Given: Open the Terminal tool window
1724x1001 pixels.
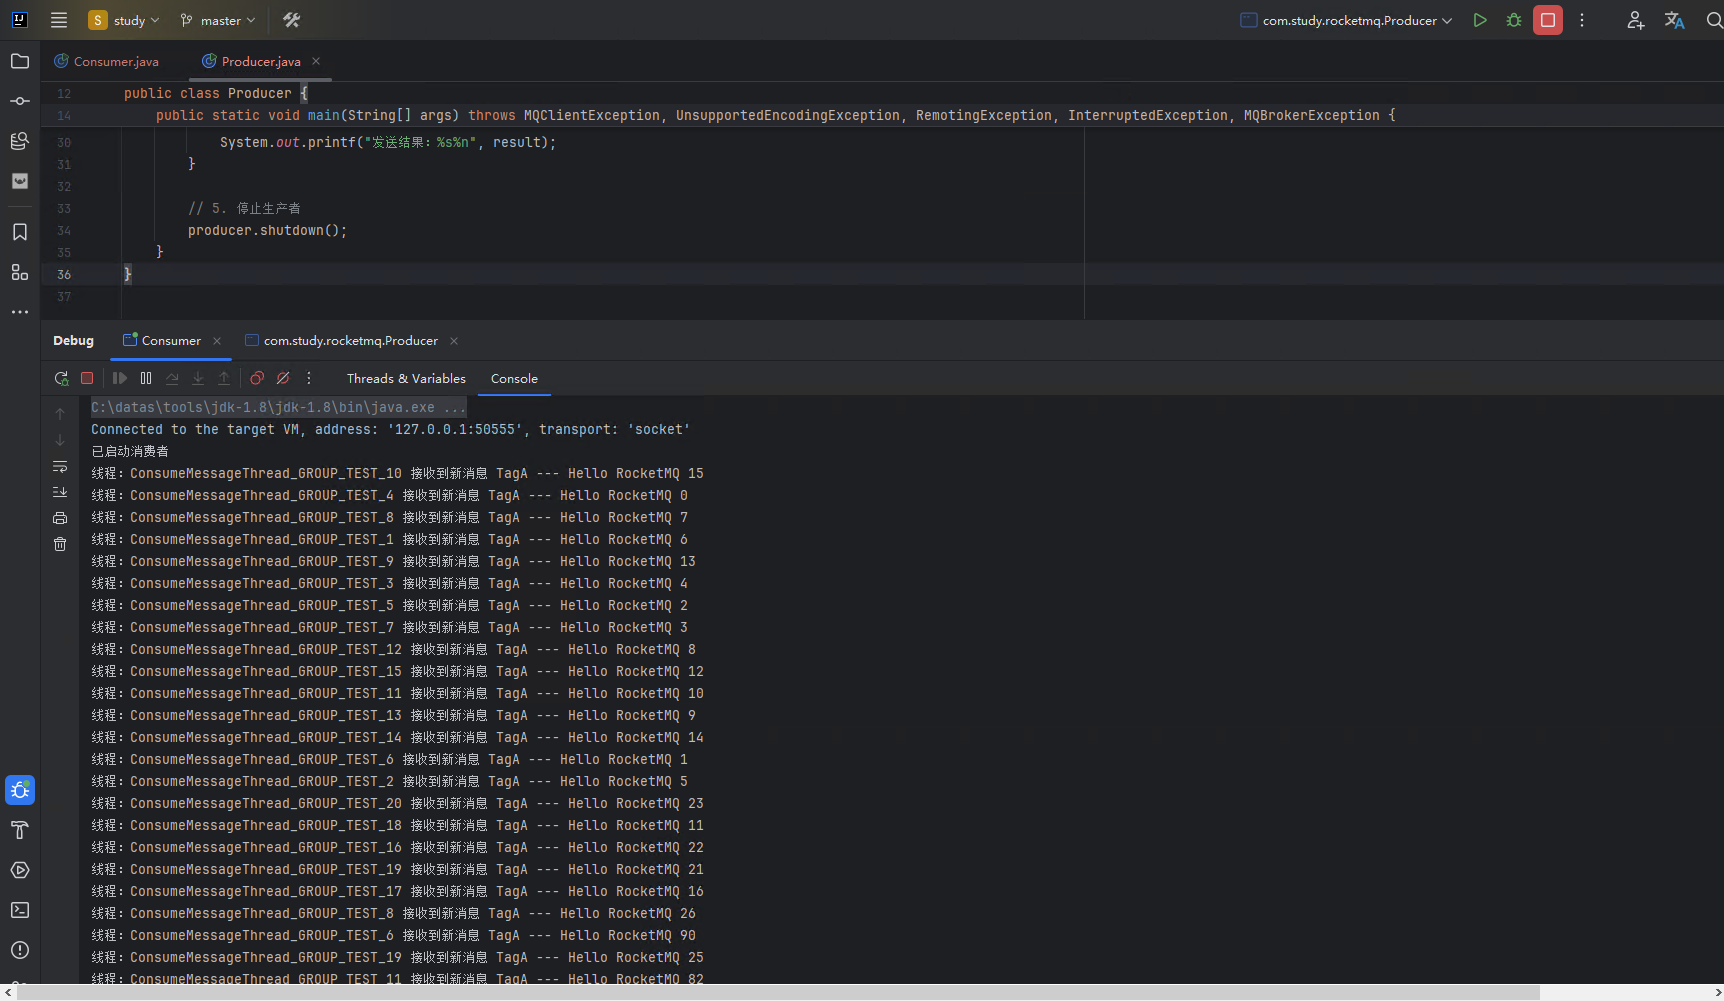Looking at the screenshot, I should click(x=20, y=910).
